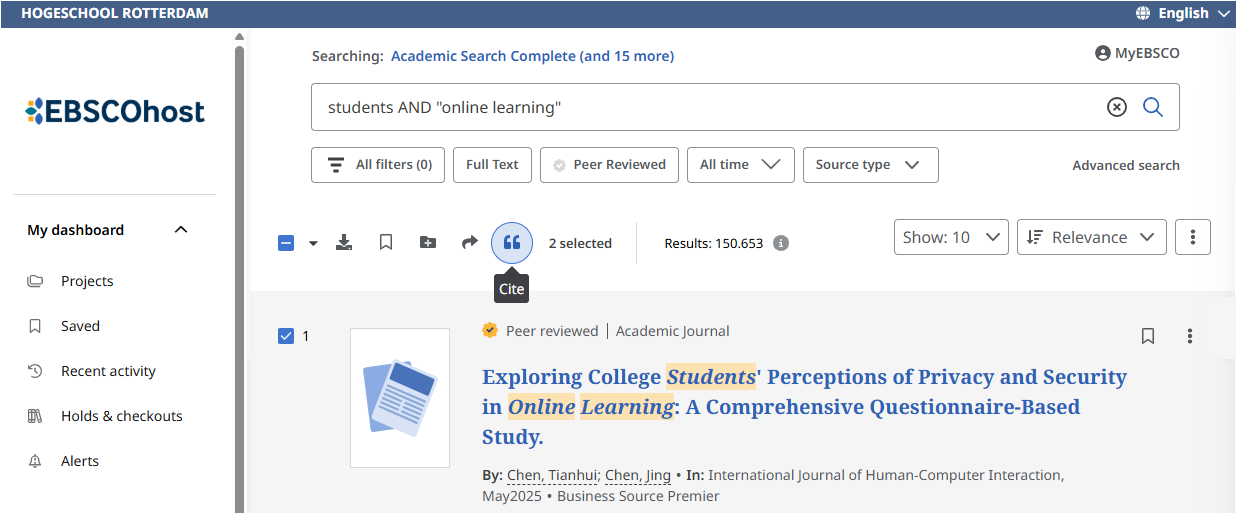This screenshot has height=513, width=1237.
Task: Click author Chen, Jing
Action: [x=638, y=475]
